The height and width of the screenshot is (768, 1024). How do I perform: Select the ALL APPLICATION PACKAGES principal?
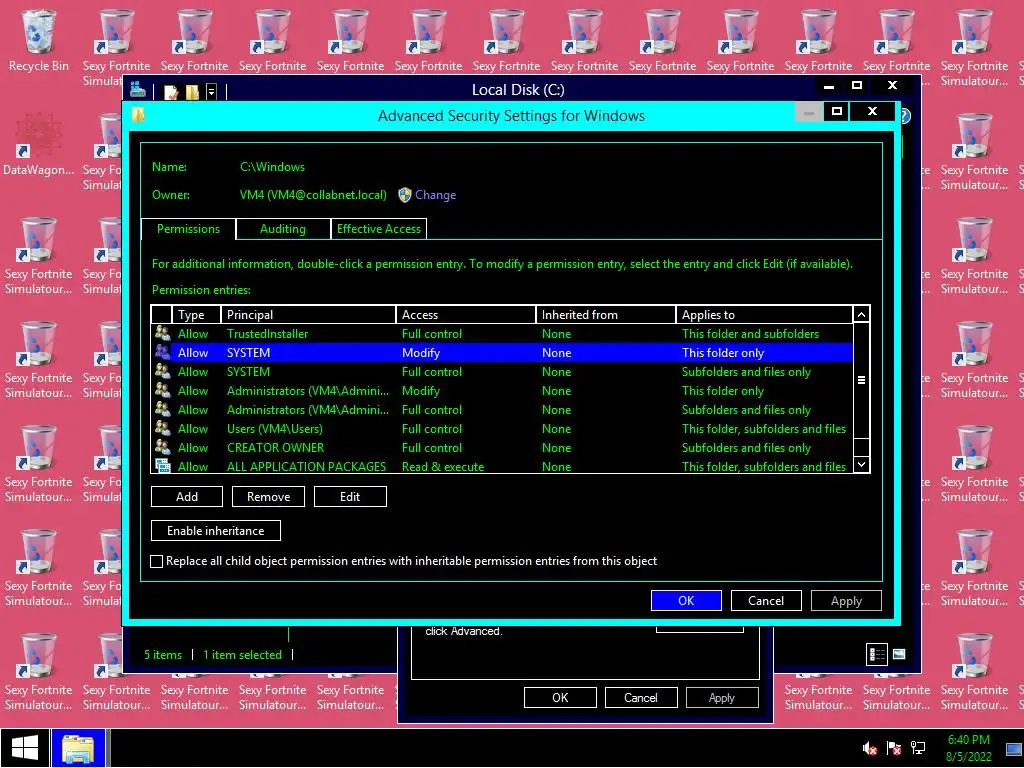306,466
